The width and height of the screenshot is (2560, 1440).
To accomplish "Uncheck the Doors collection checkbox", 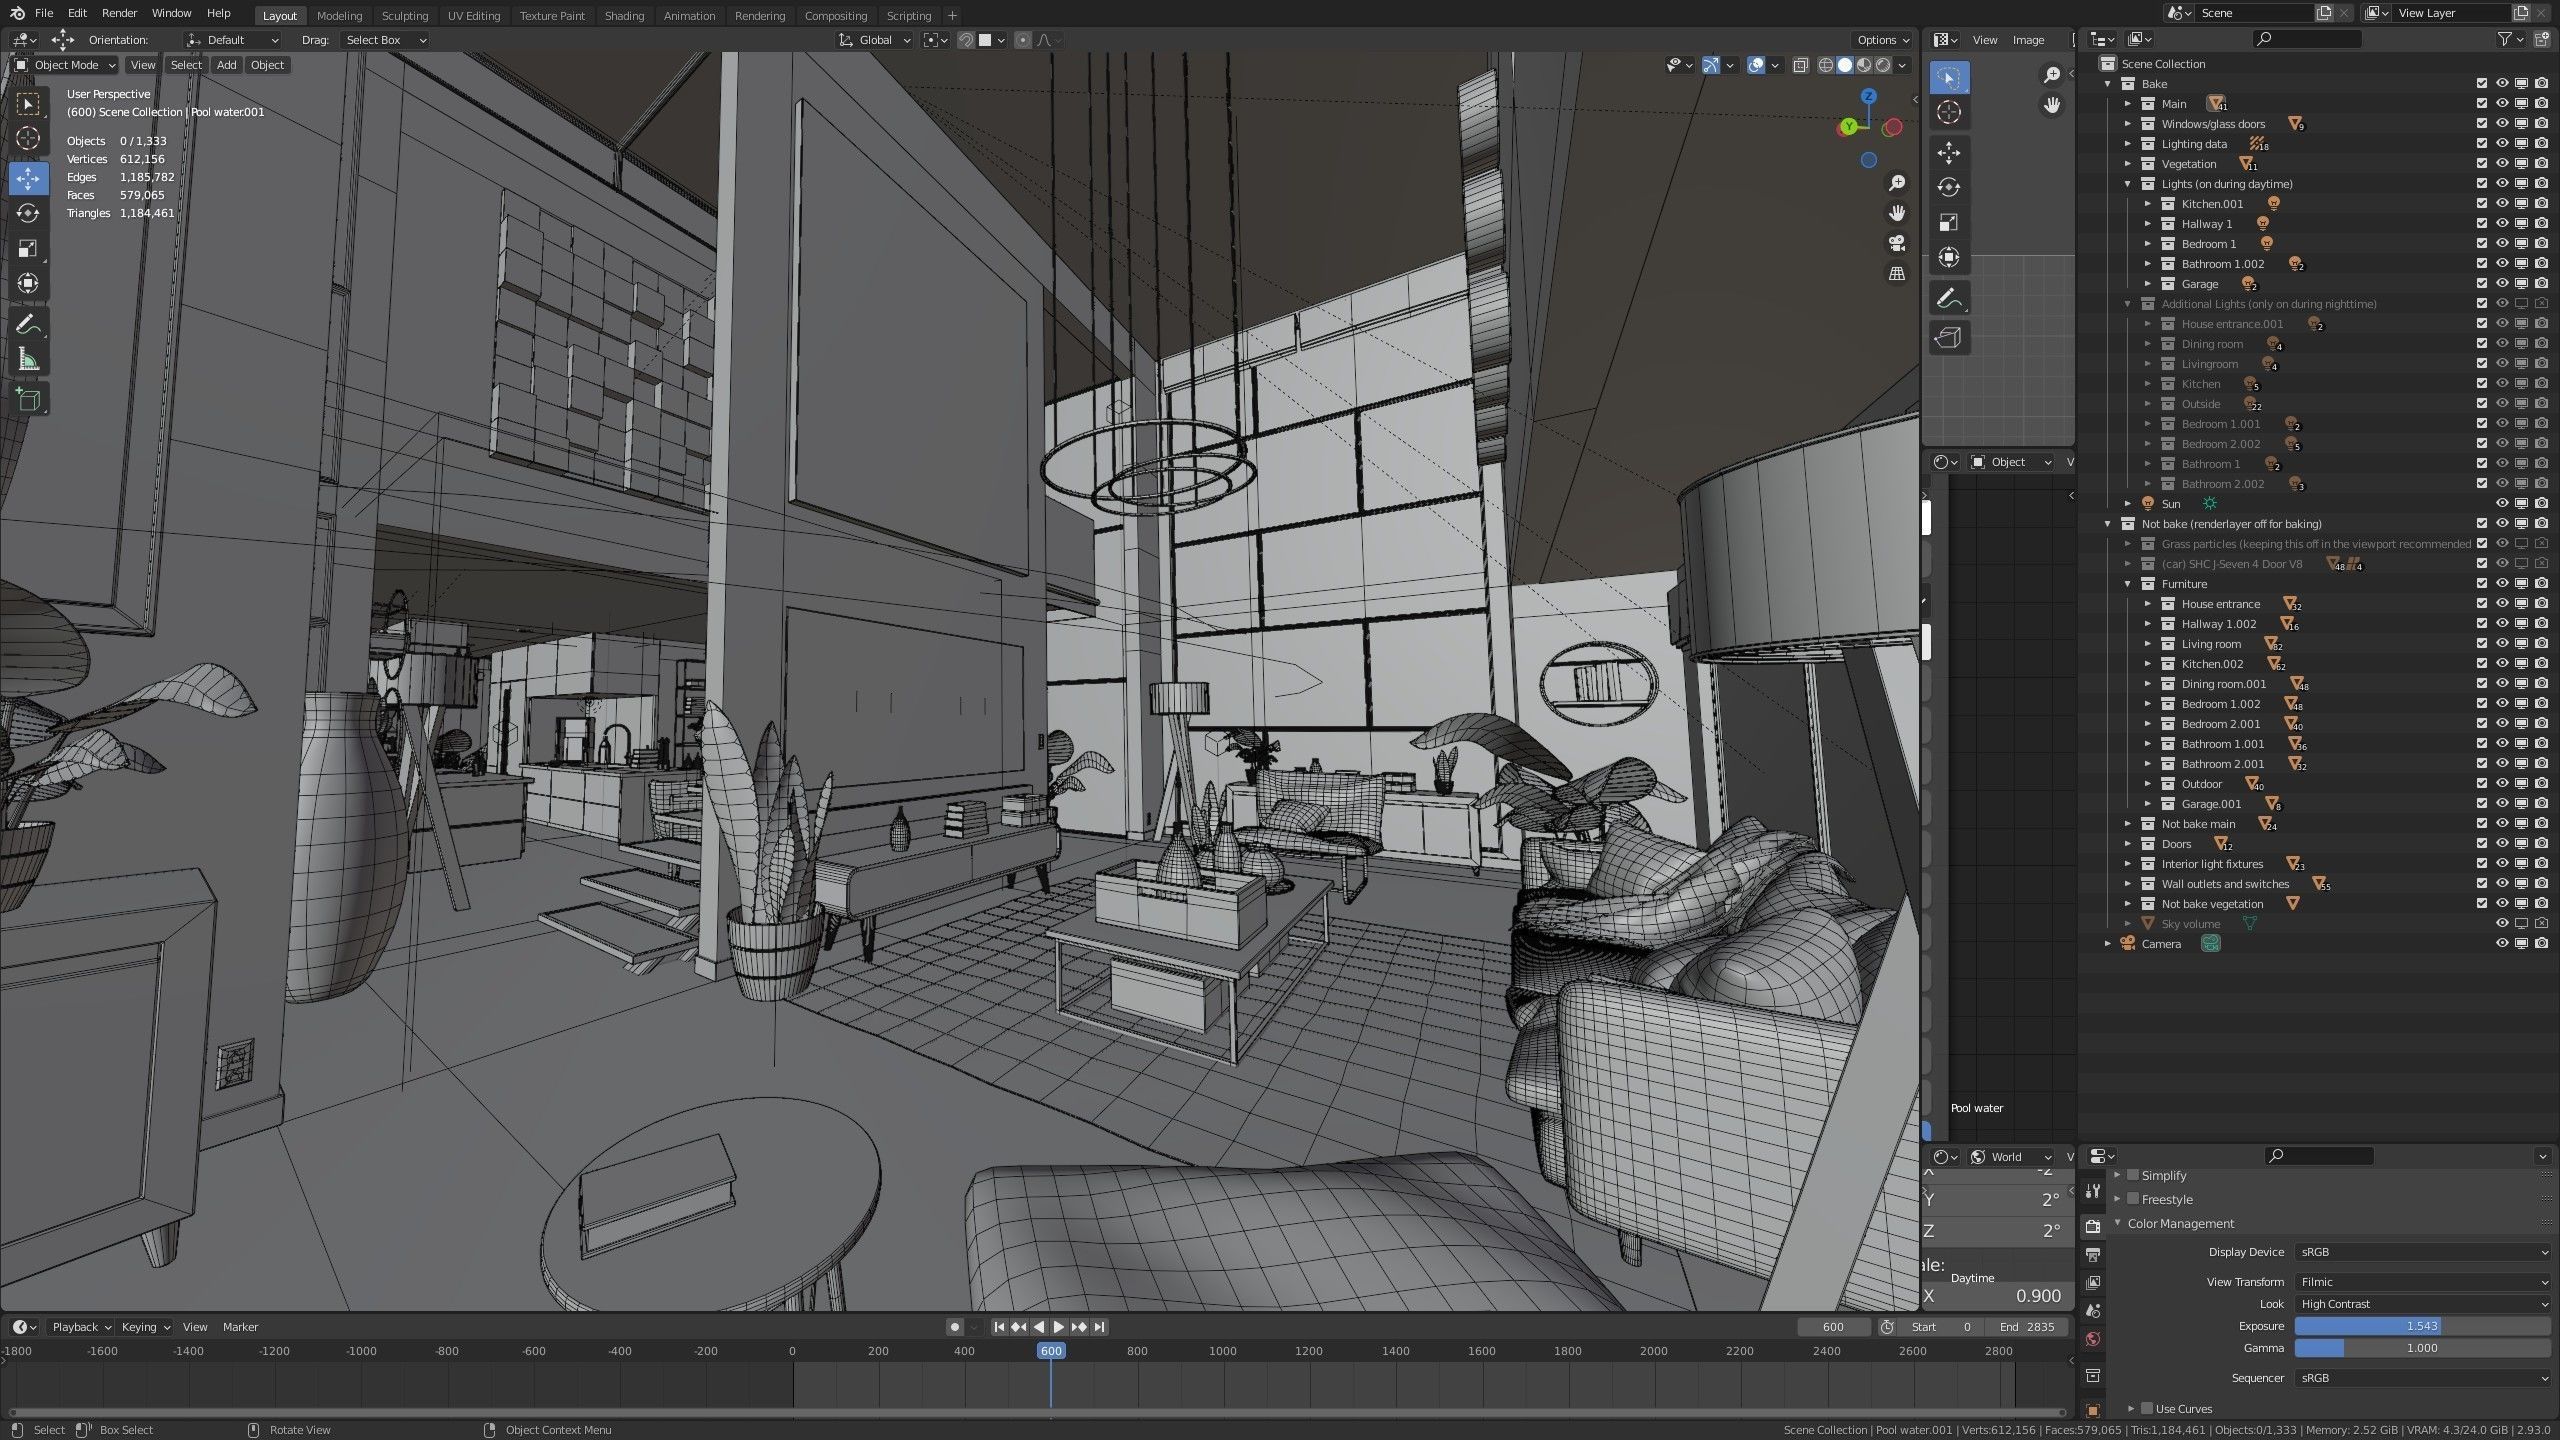I will pos(2482,843).
